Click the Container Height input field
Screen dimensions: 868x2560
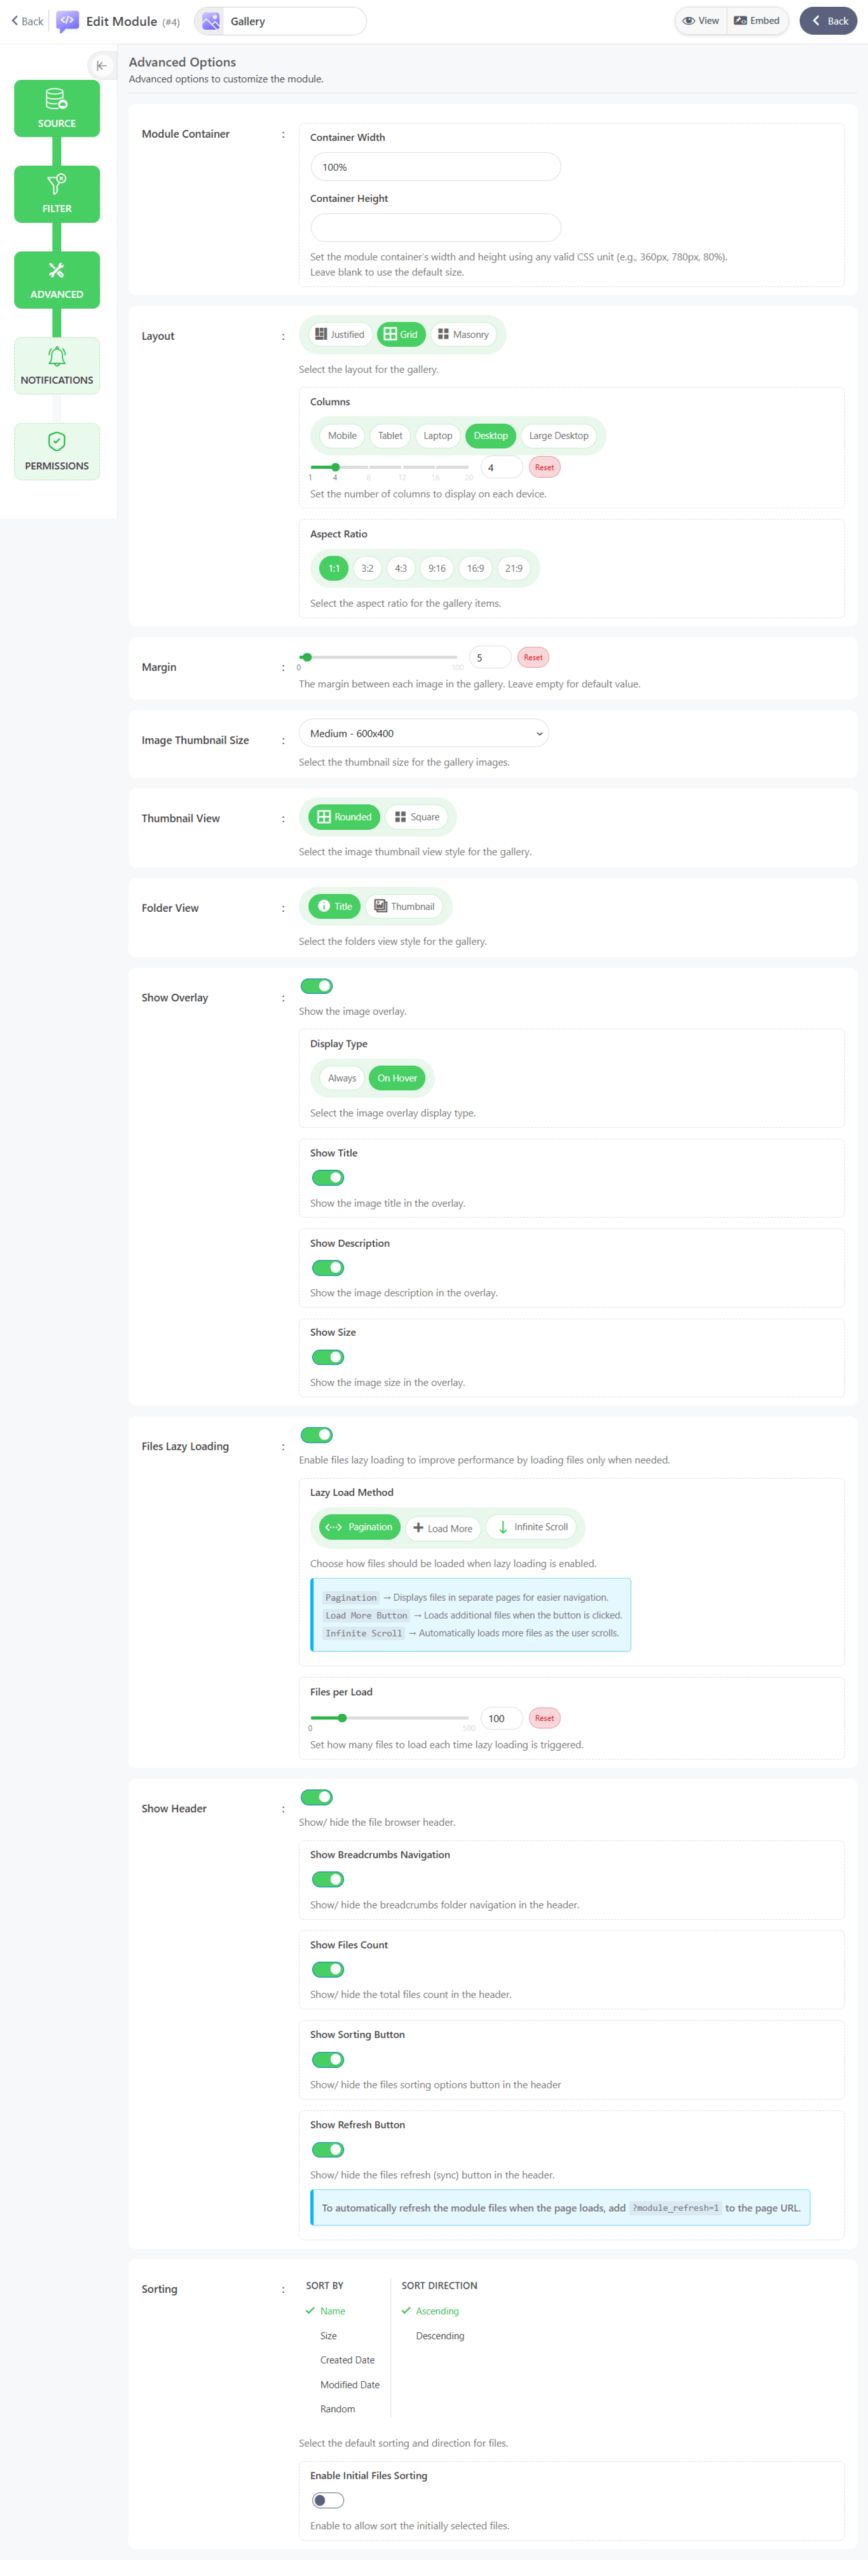[x=435, y=228]
